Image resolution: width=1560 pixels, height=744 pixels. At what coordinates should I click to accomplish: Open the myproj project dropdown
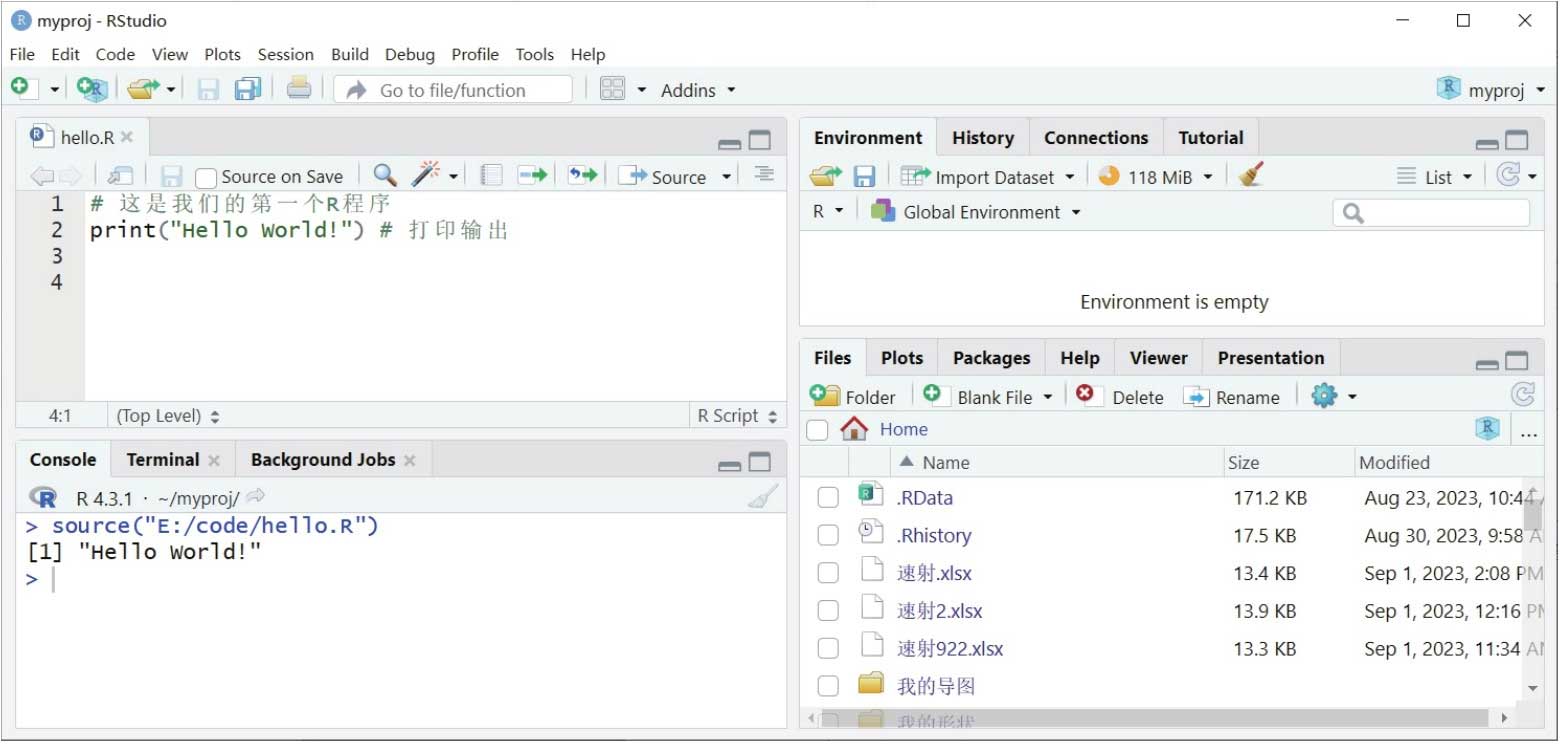point(1490,90)
